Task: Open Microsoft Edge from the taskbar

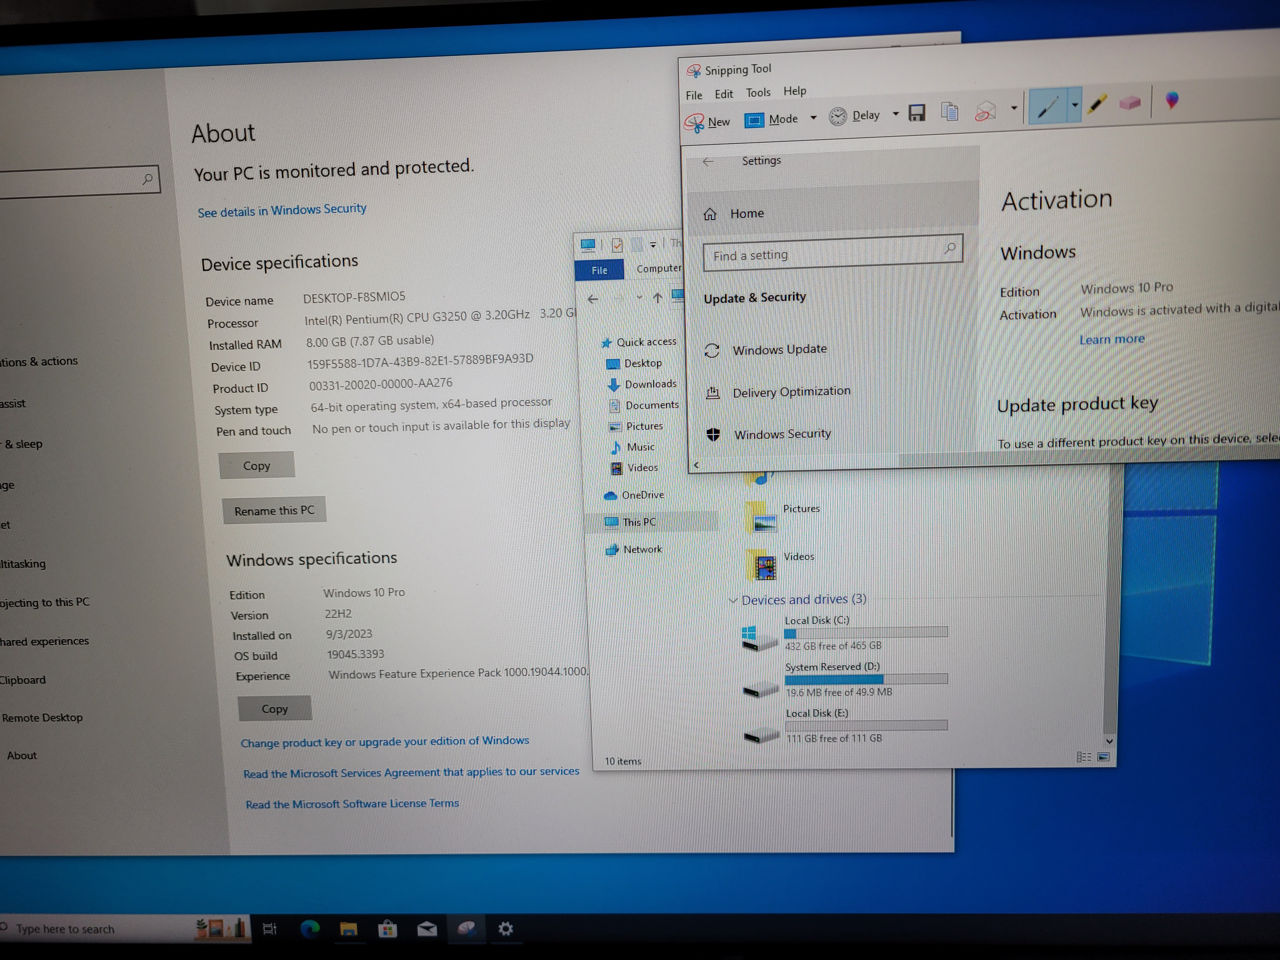Action: [310, 929]
